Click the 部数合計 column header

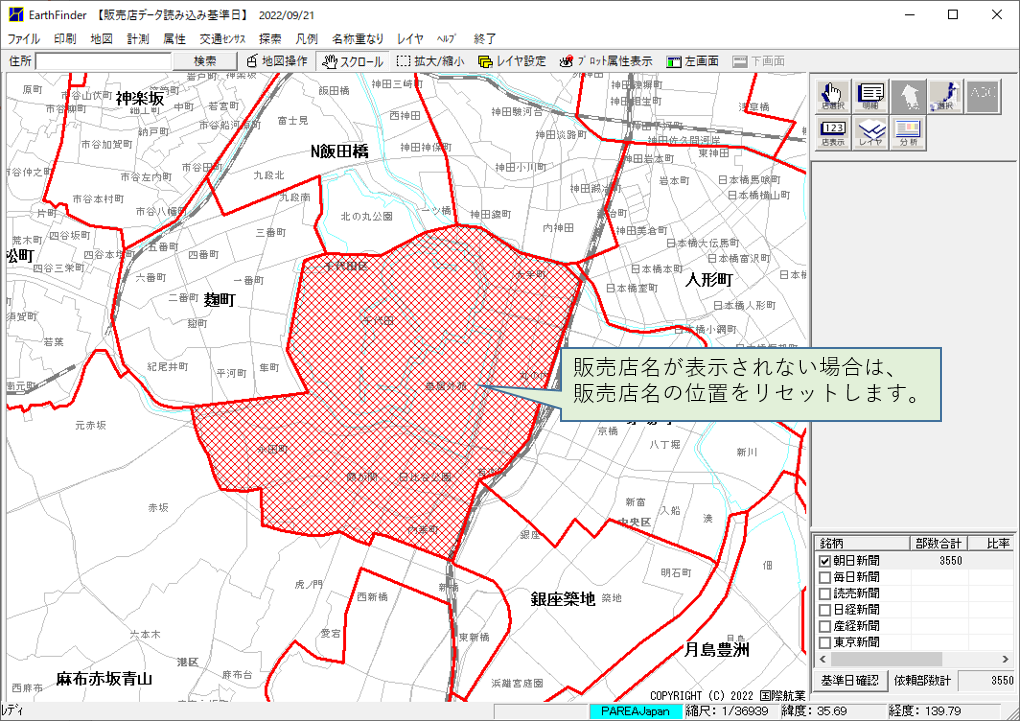(x=937, y=543)
